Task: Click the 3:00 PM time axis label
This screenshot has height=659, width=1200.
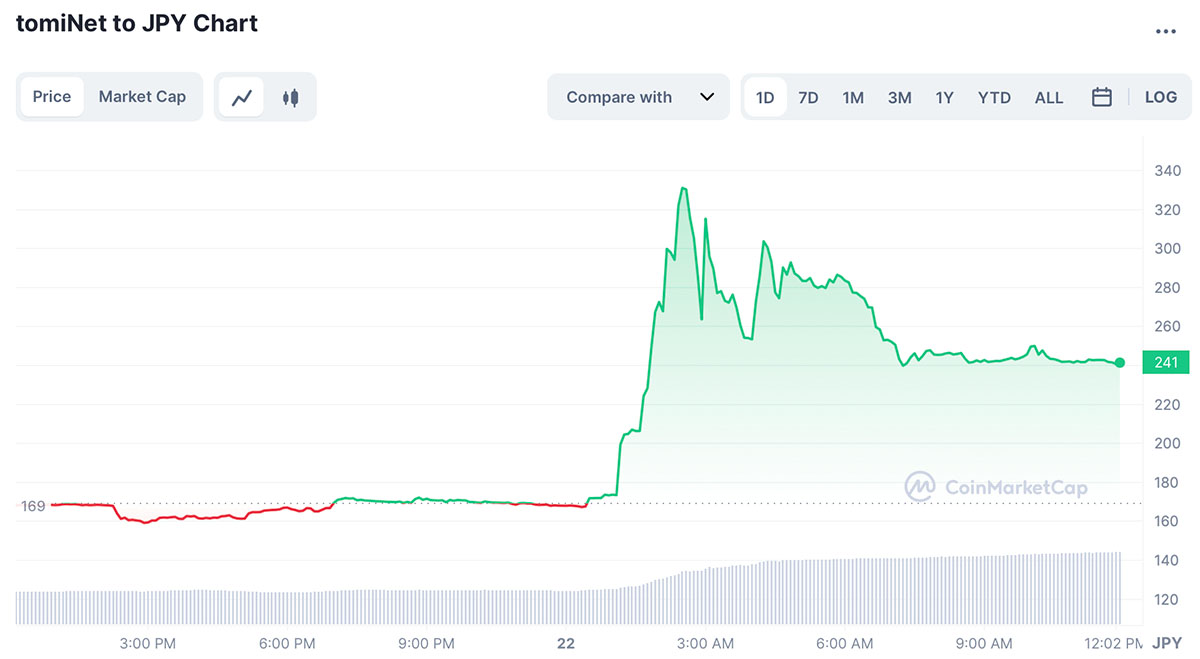Action: pyautogui.click(x=148, y=643)
